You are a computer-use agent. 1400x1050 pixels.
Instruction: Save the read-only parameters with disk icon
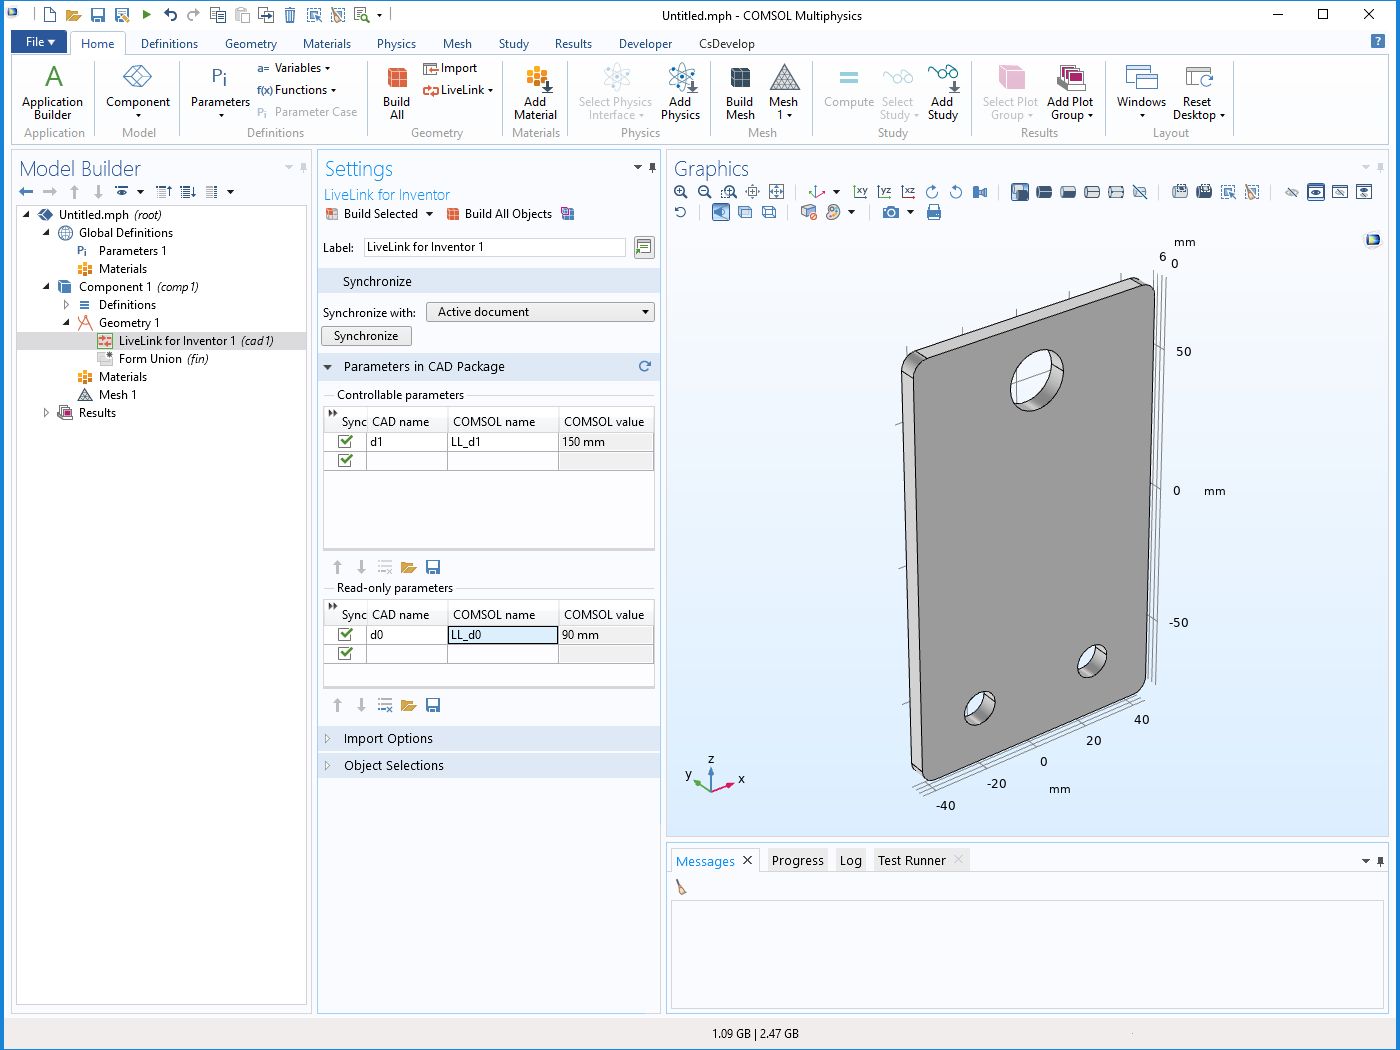433,704
